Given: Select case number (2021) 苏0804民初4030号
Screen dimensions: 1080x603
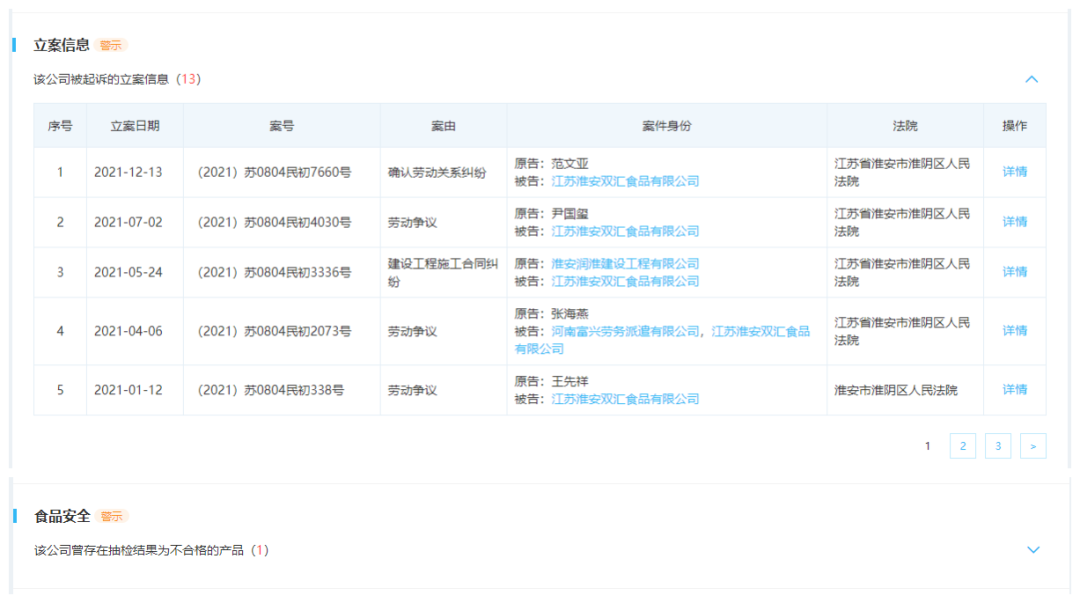Looking at the screenshot, I should point(274,223).
